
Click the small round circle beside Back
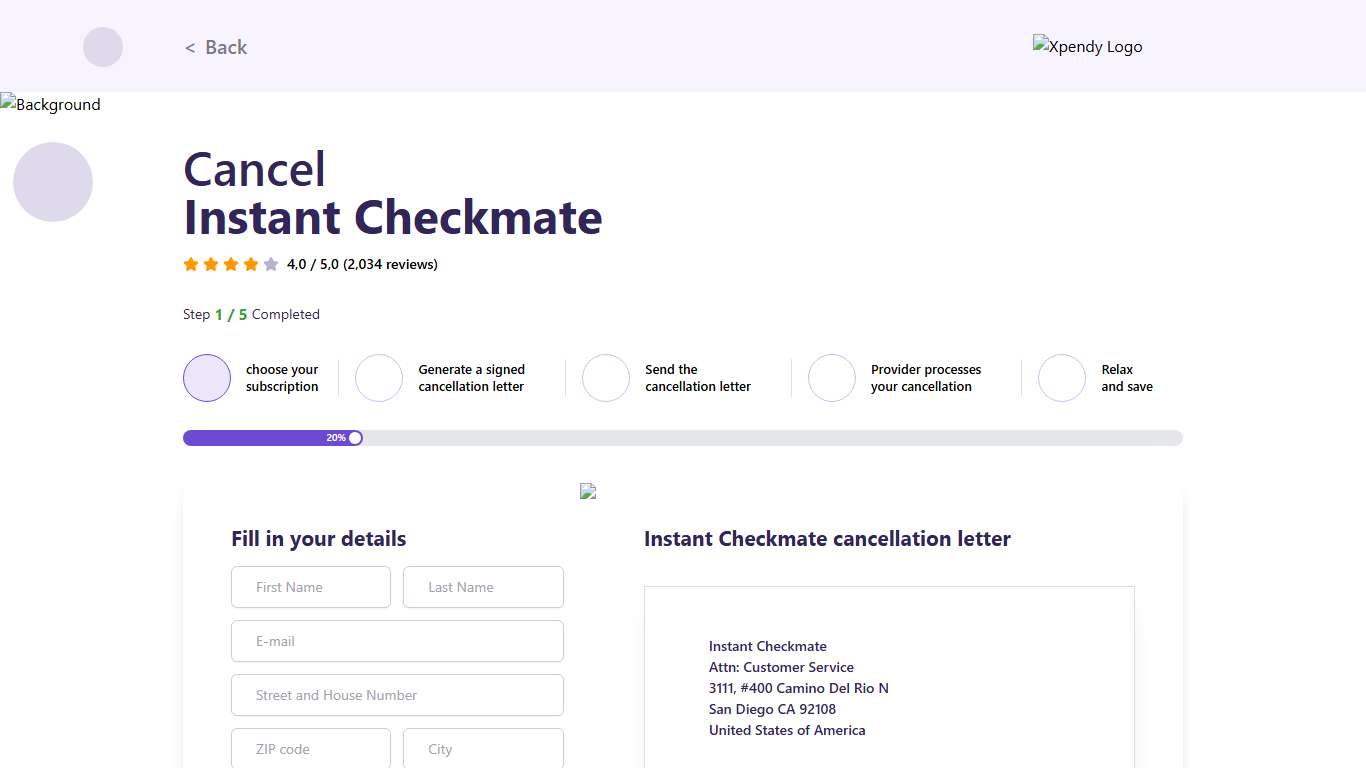pos(103,47)
